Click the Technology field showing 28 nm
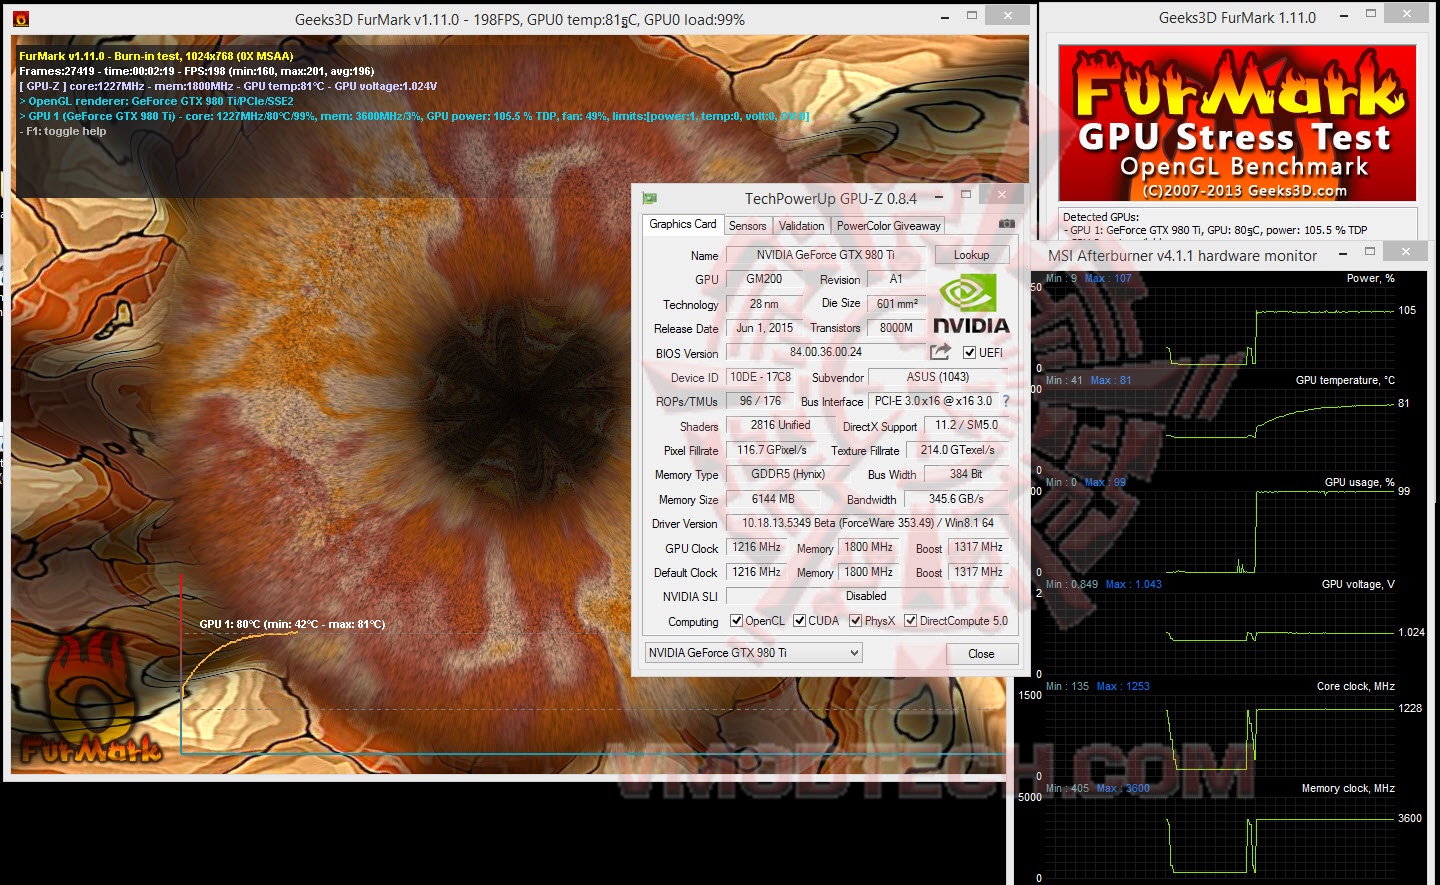 pyautogui.click(x=765, y=304)
